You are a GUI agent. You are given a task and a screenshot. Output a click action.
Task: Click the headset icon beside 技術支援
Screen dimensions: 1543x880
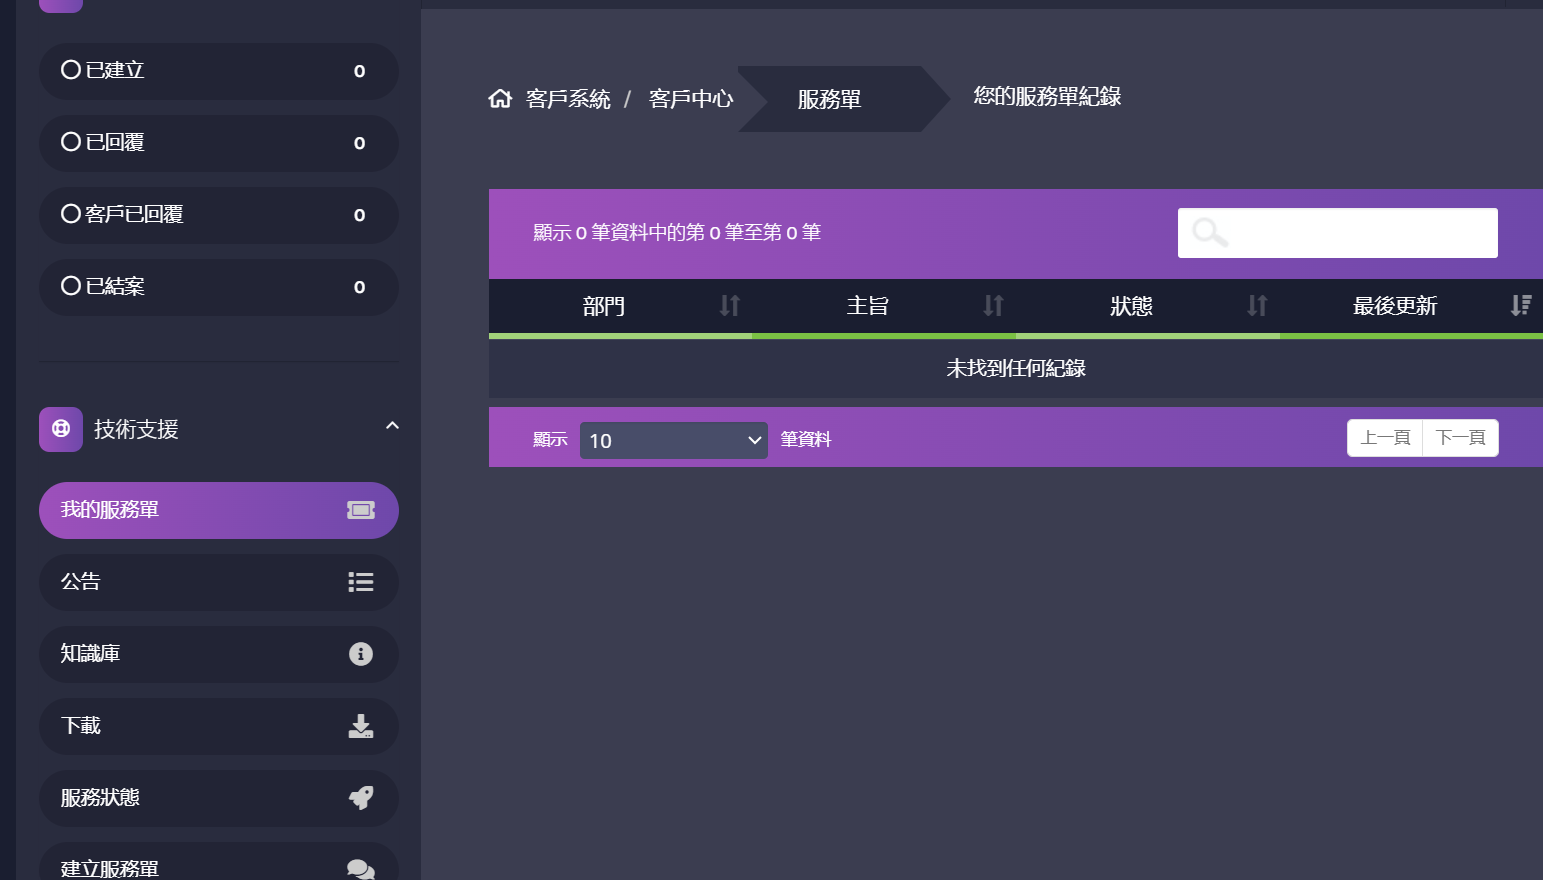[x=60, y=429]
